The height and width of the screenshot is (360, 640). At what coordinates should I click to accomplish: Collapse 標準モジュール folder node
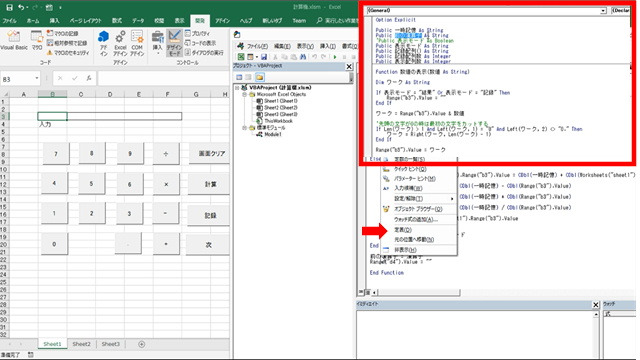point(244,128)
